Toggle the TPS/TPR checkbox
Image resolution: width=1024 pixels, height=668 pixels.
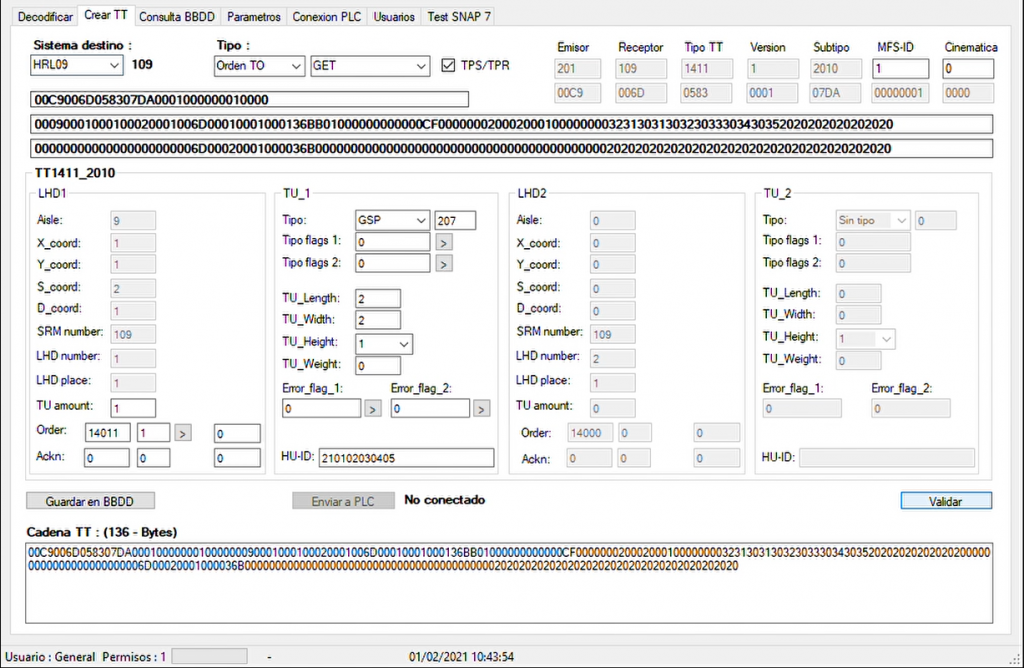447,67
